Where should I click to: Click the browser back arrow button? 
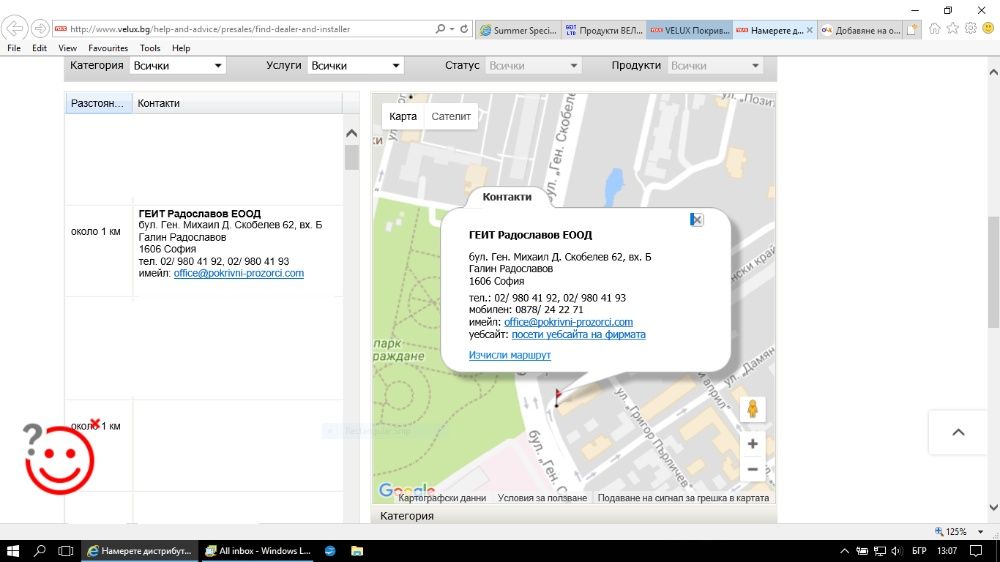[x=15, y=28]
